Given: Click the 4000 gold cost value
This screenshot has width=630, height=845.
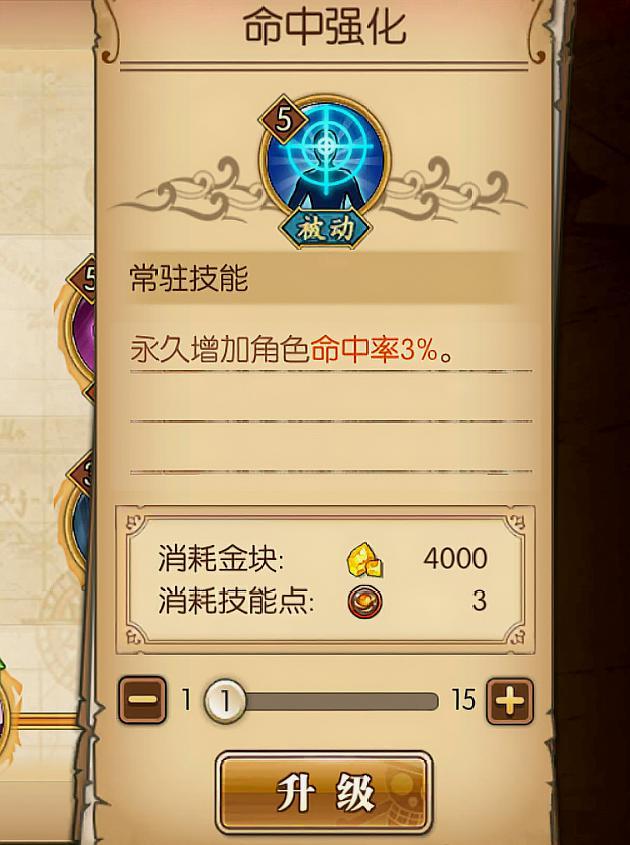Looking at the screenshot, I should [455, 558].
